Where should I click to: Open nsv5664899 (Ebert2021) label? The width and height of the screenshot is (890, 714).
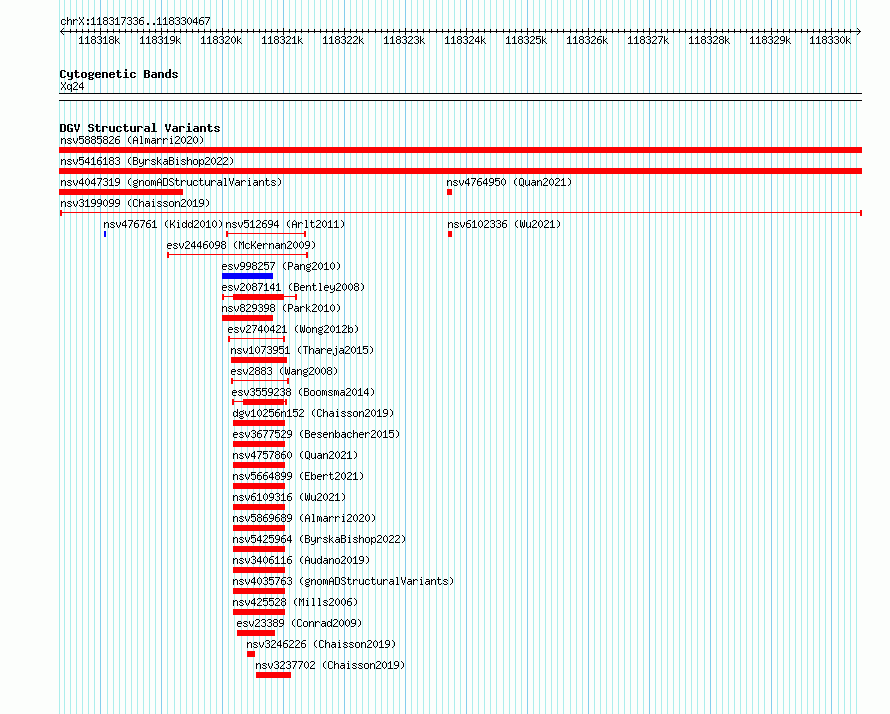[x=298, y=476]
